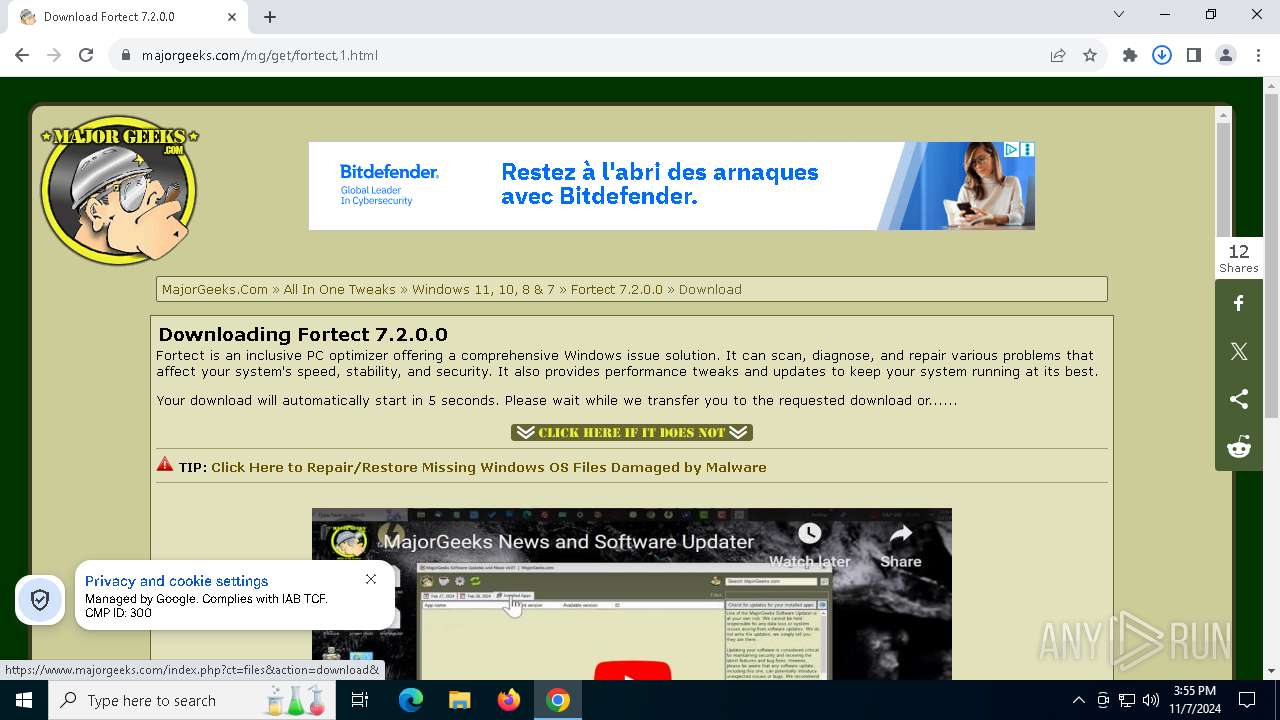The image size is (1280, 720).
Task: Open Fortect 7.2.0.0 breadcrumb link
Action: pos(617,289)
